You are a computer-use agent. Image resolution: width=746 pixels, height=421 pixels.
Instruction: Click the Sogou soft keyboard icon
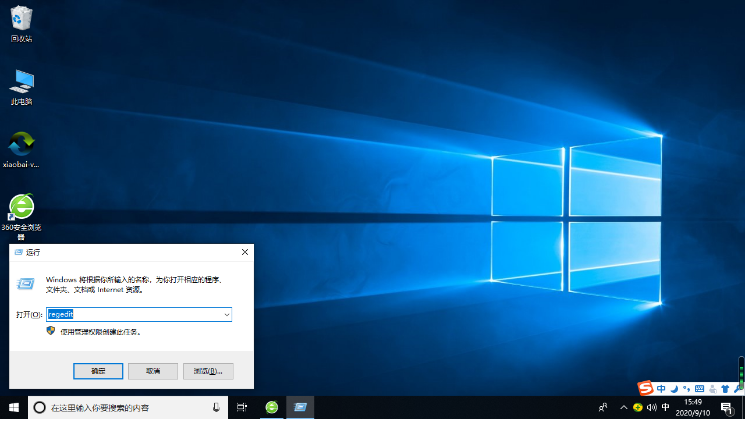point(700,388)
